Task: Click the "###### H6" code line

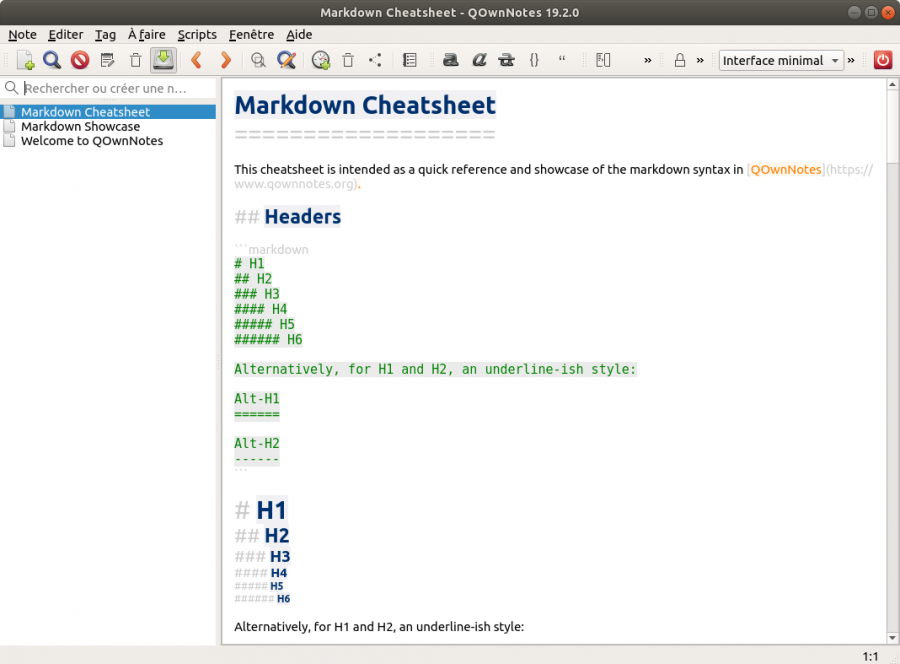Action: click(268, 339)
